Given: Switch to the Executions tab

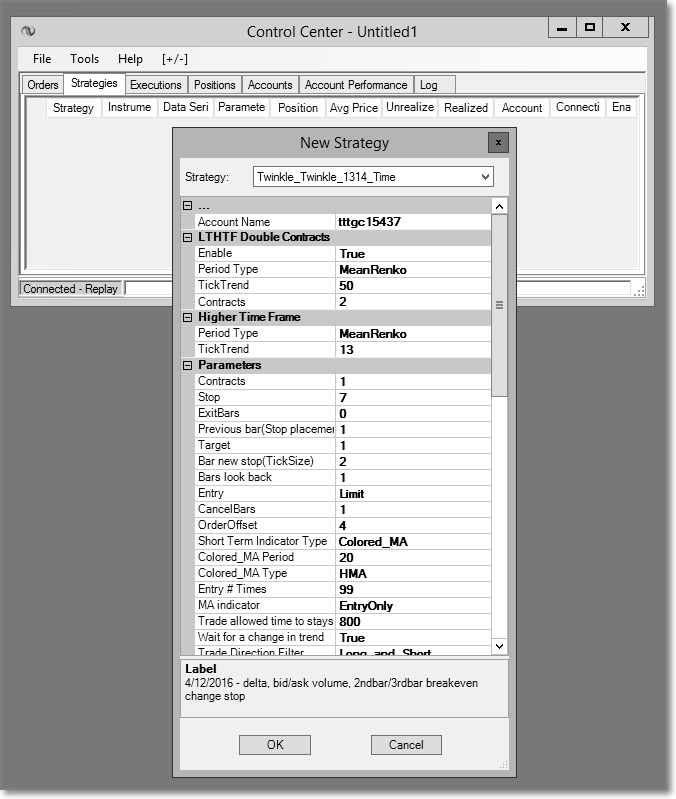Looking at the screenshot, I should click(155, 85).
